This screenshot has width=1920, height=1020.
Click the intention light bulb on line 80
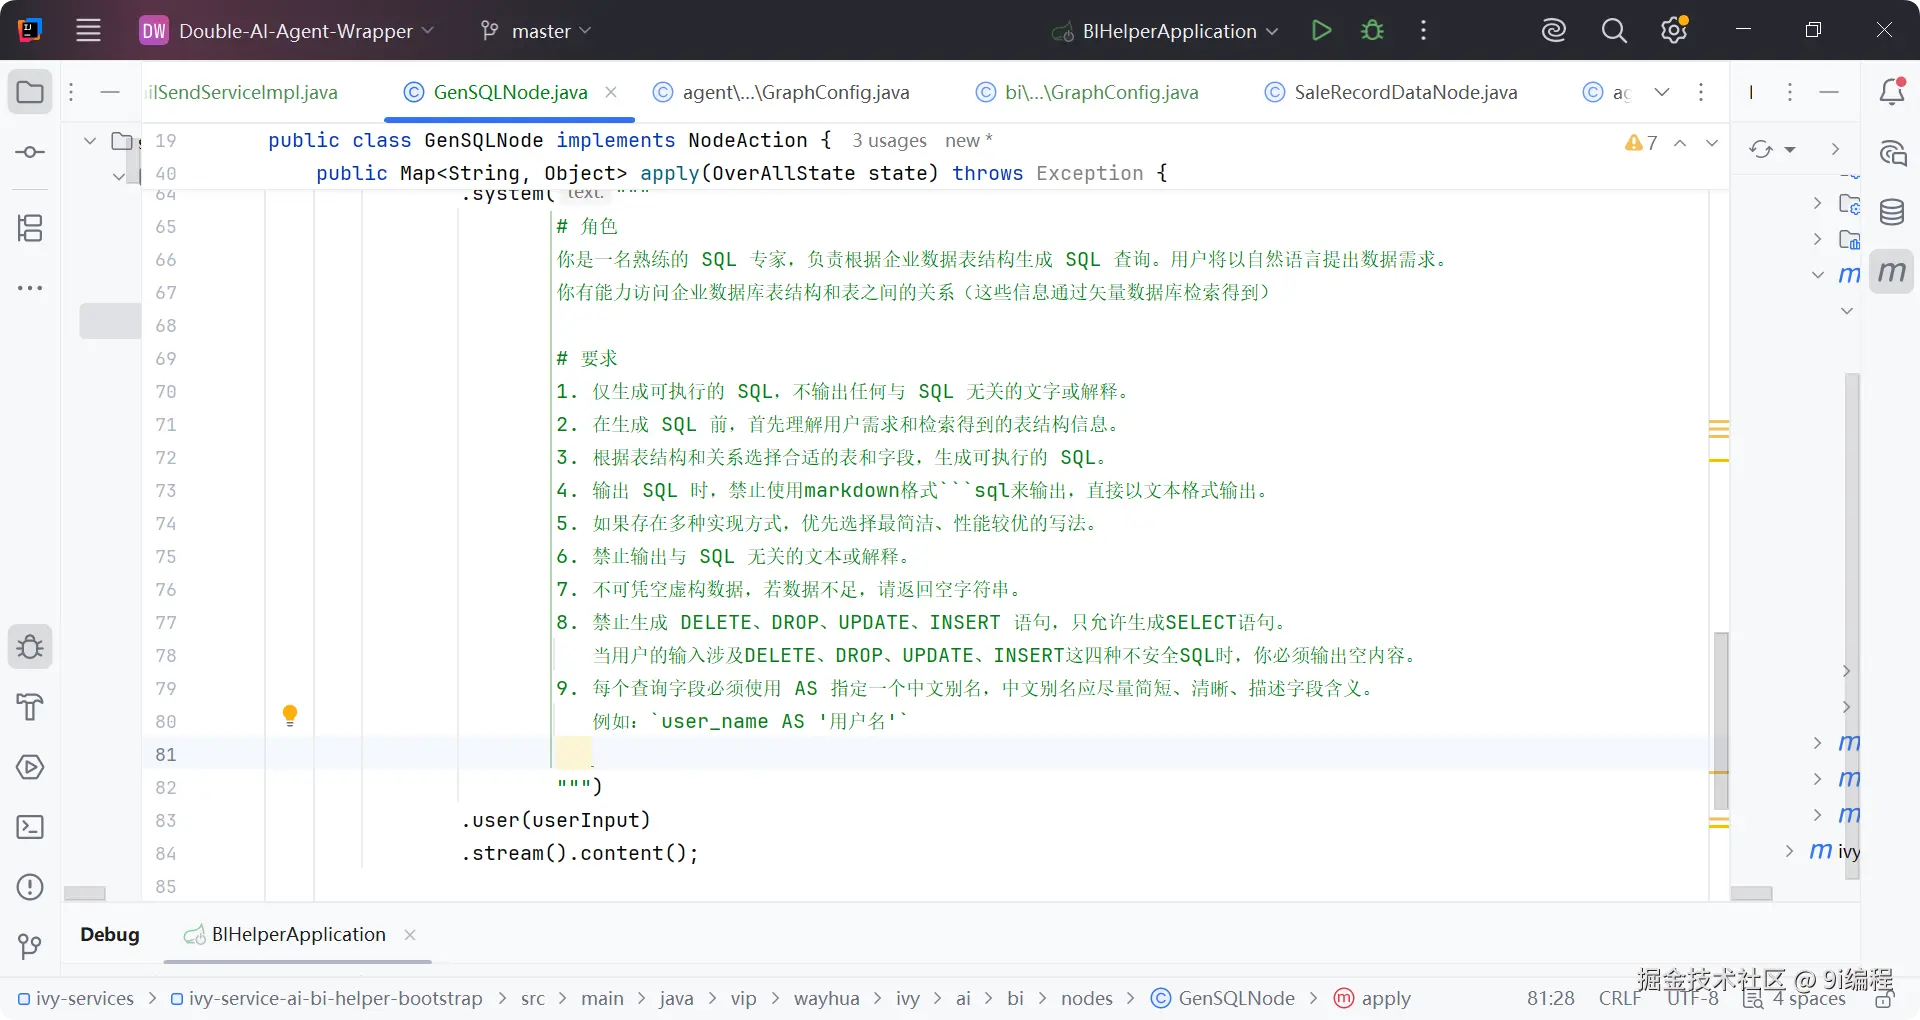[290, 715]
